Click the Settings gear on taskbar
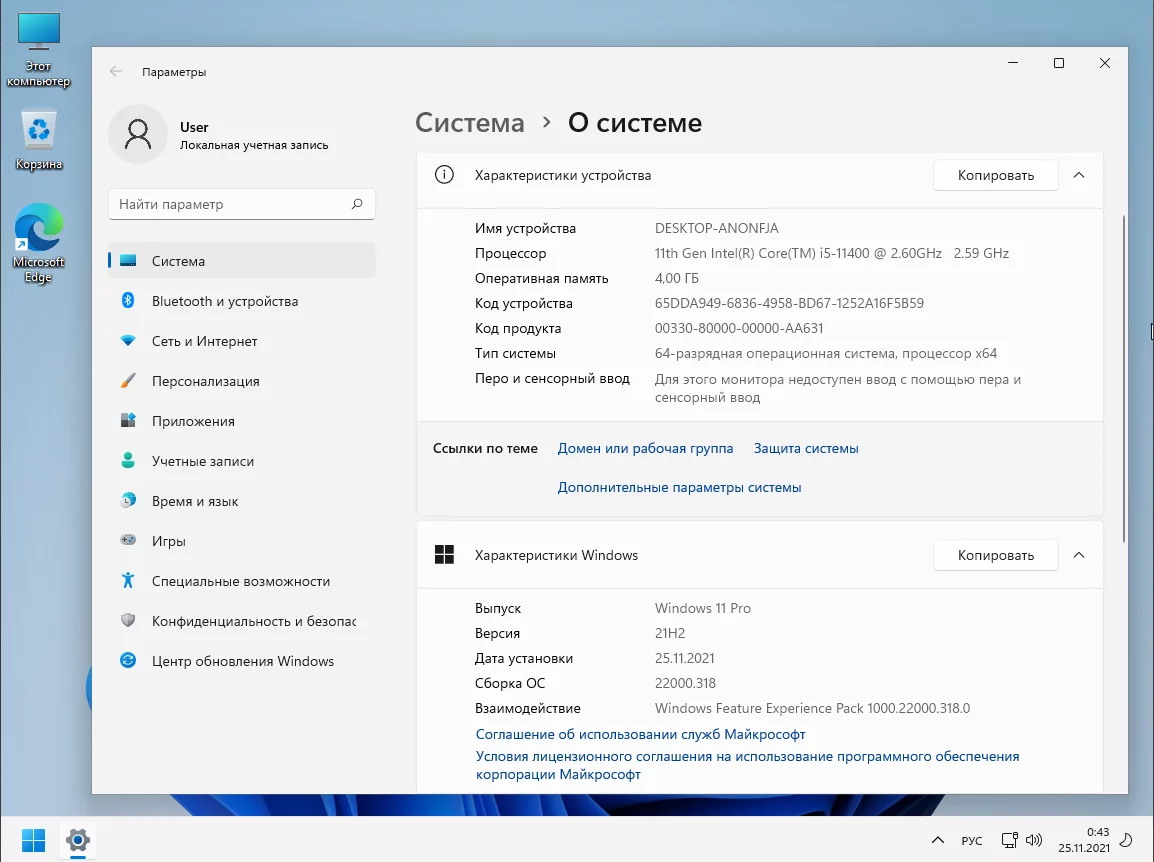 coord(77,840)
